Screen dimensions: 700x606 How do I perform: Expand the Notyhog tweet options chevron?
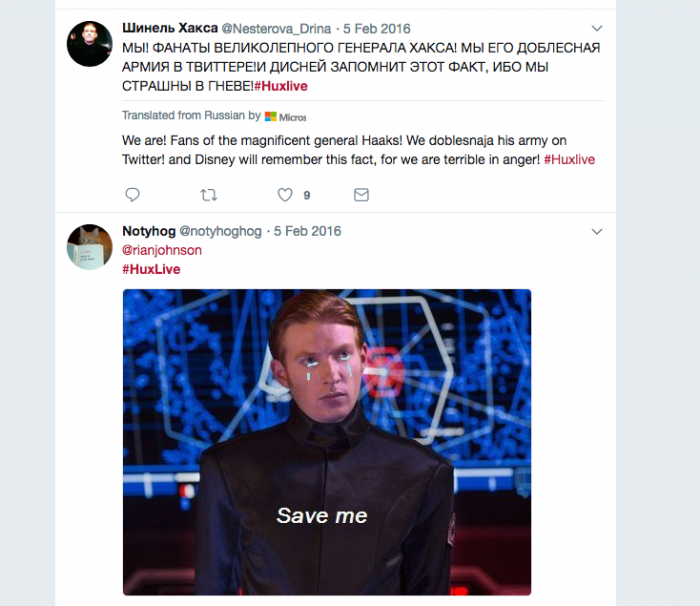(x=597, y=231)
